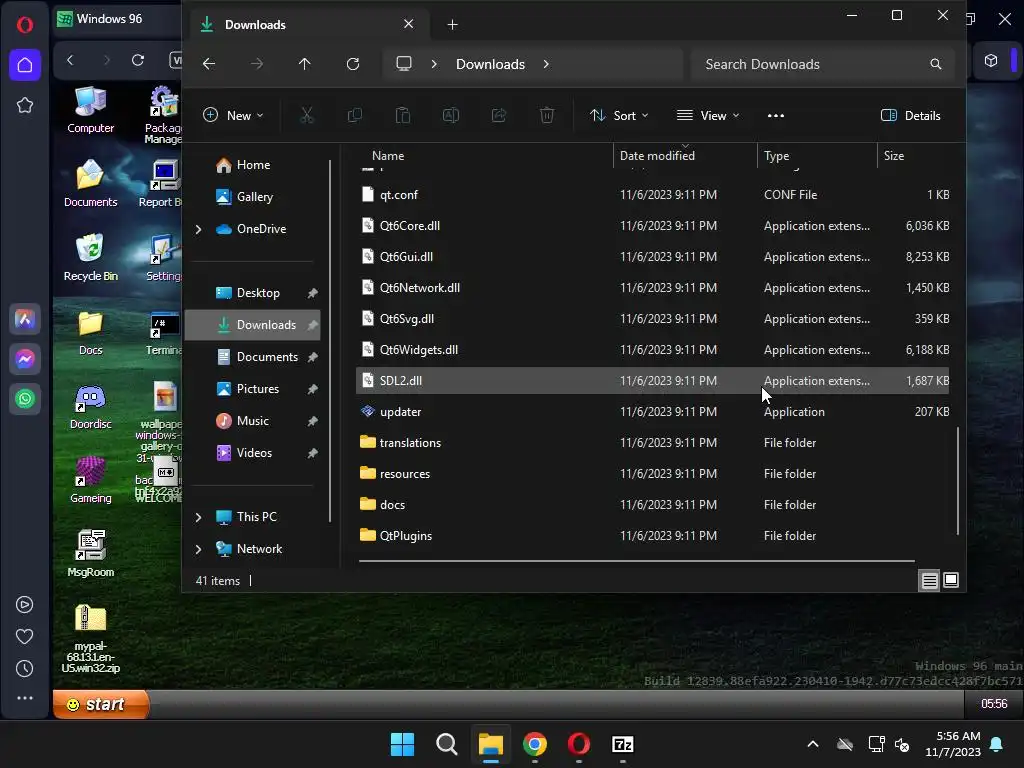Open the View dropdown menu

coord(708,116)
